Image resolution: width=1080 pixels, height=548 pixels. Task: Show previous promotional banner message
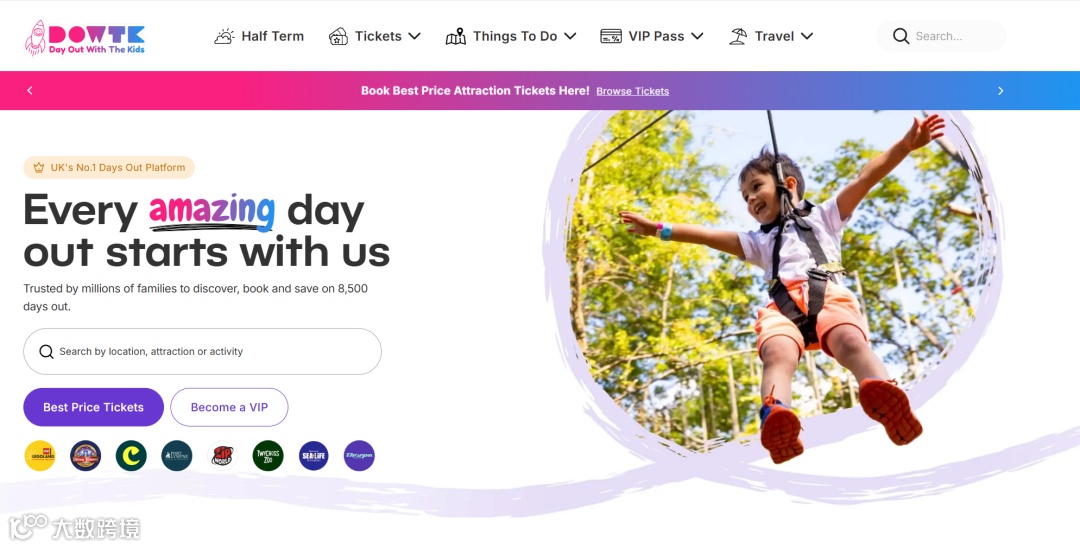tap(30, 90)
